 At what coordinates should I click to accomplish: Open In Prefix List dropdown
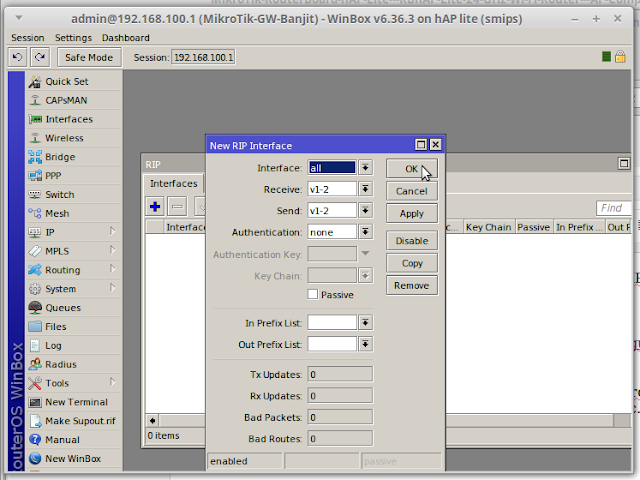[x=365, y=323]
